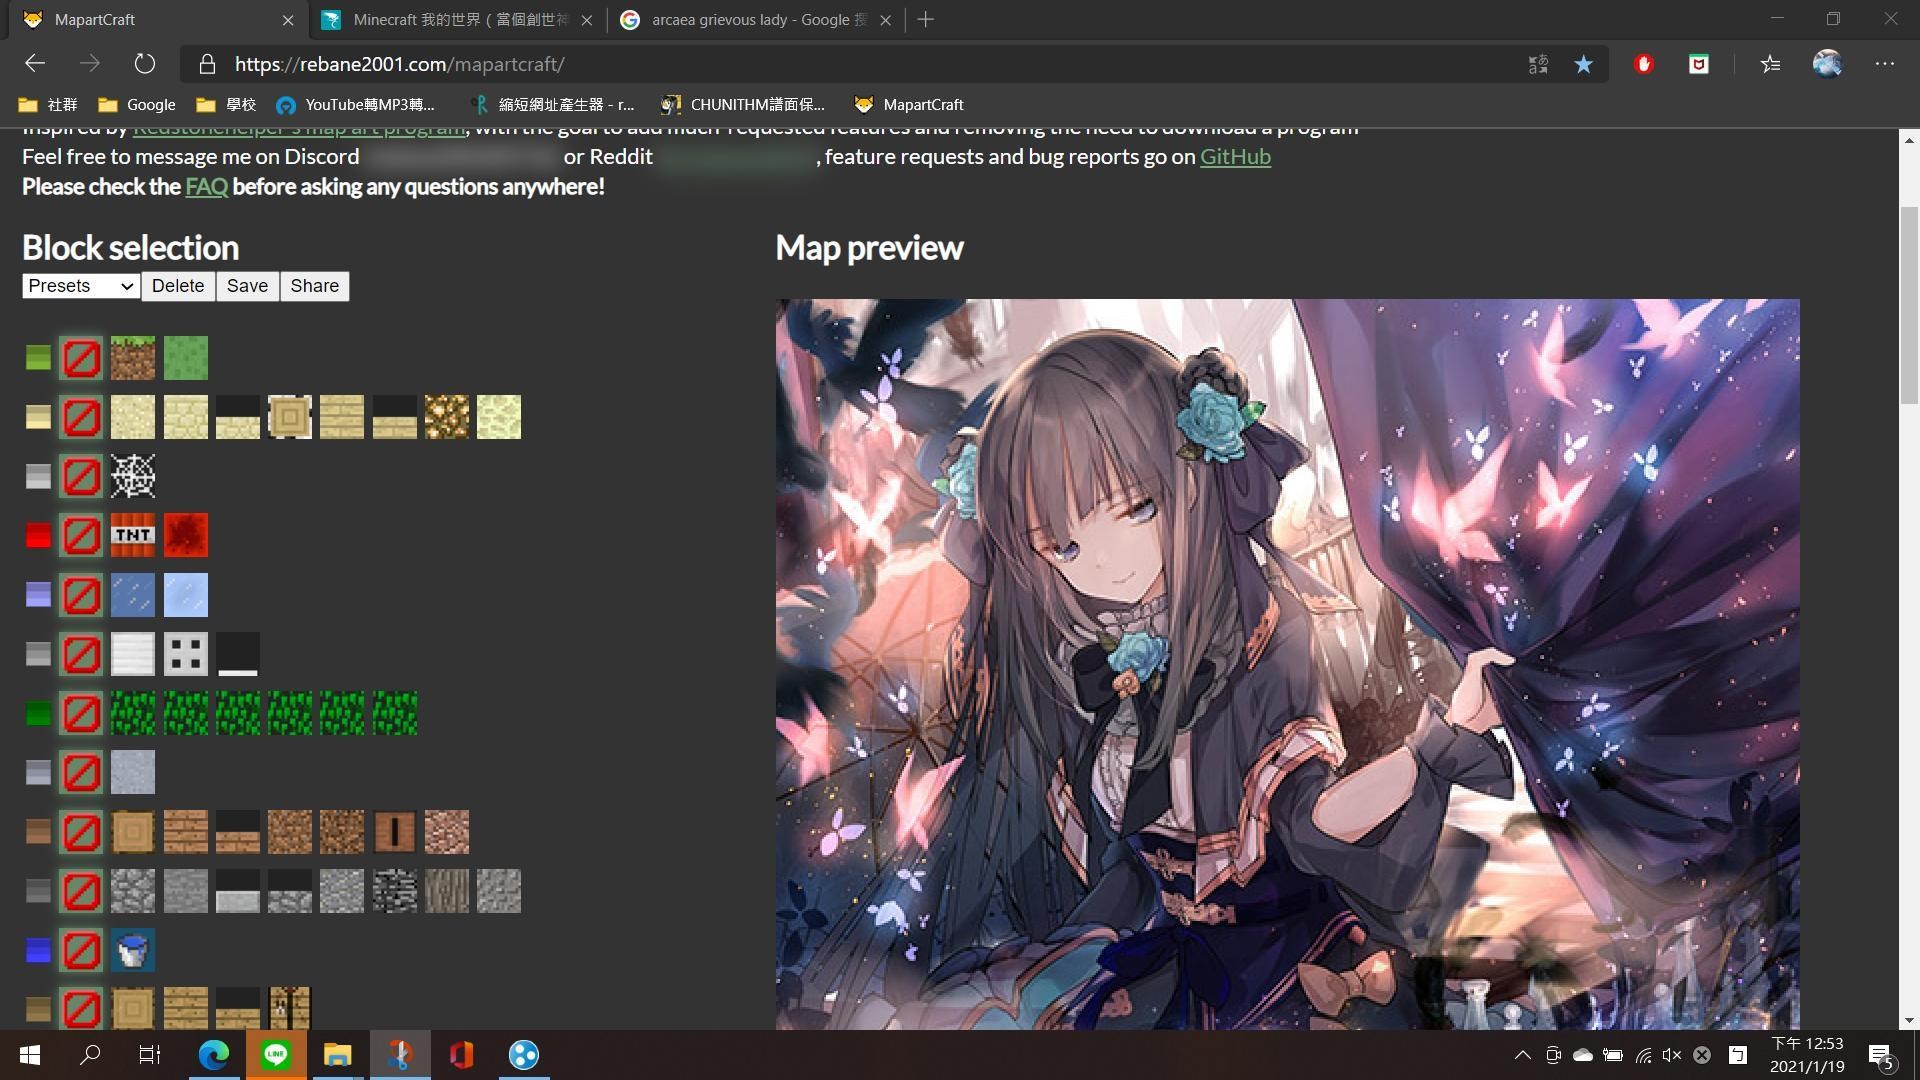Screen dimensions: 1920x1080
Task: Open browser settings and more menu
Action: (x=1885, y=64)
